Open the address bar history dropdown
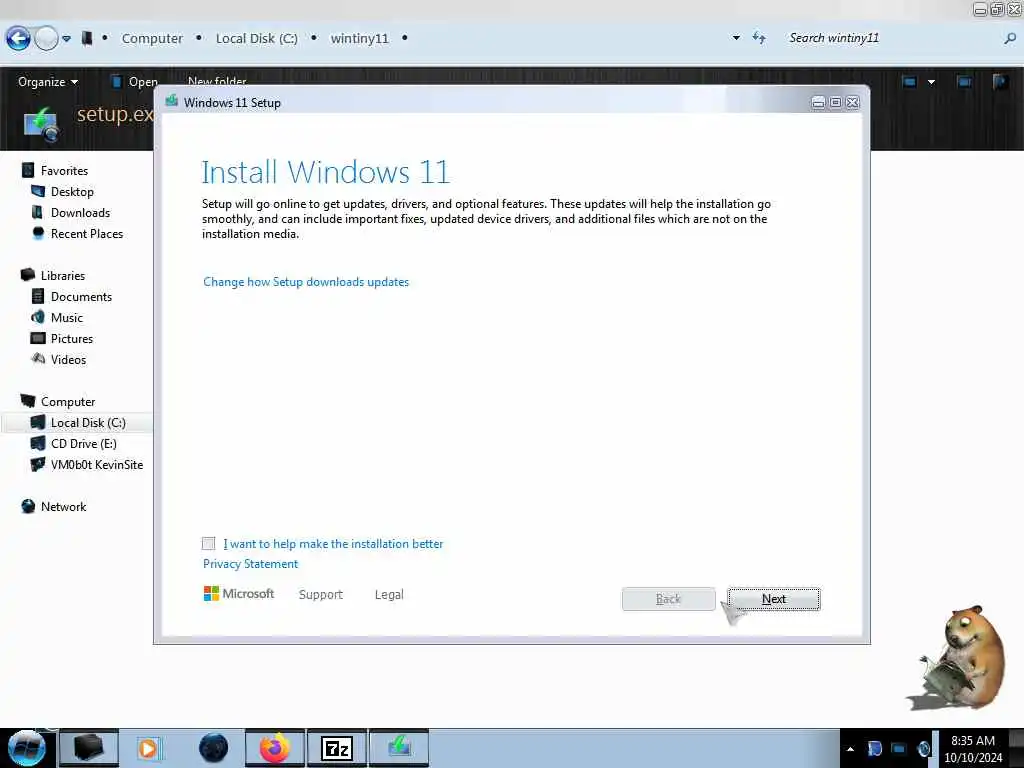Viewport: 1024px width, 768px height. (736, 38)
